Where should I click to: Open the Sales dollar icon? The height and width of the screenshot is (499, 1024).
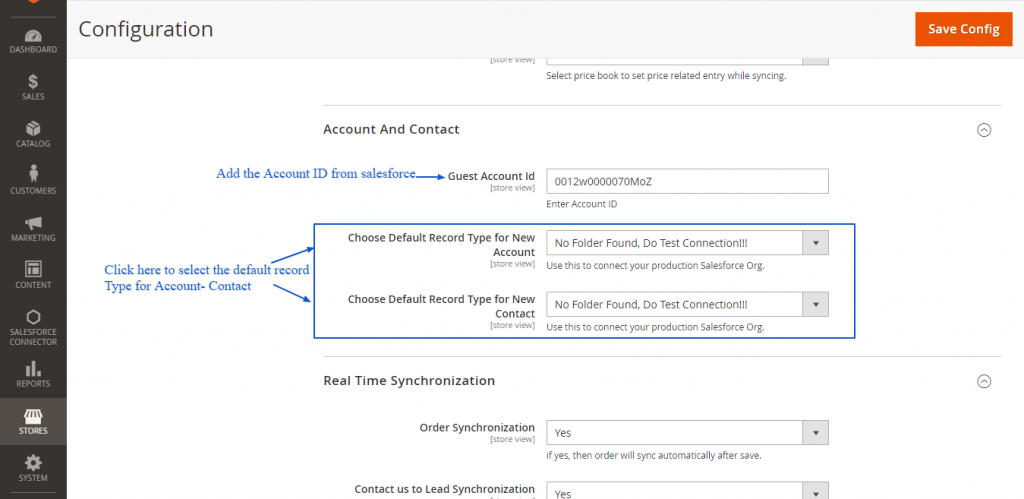coord(33,86)
